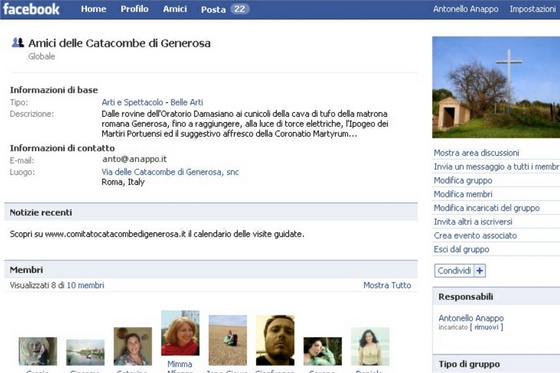This screenshot has width=560, height=373.
Task: Open the Arti e Spettacolo category link
Action: 132,102
